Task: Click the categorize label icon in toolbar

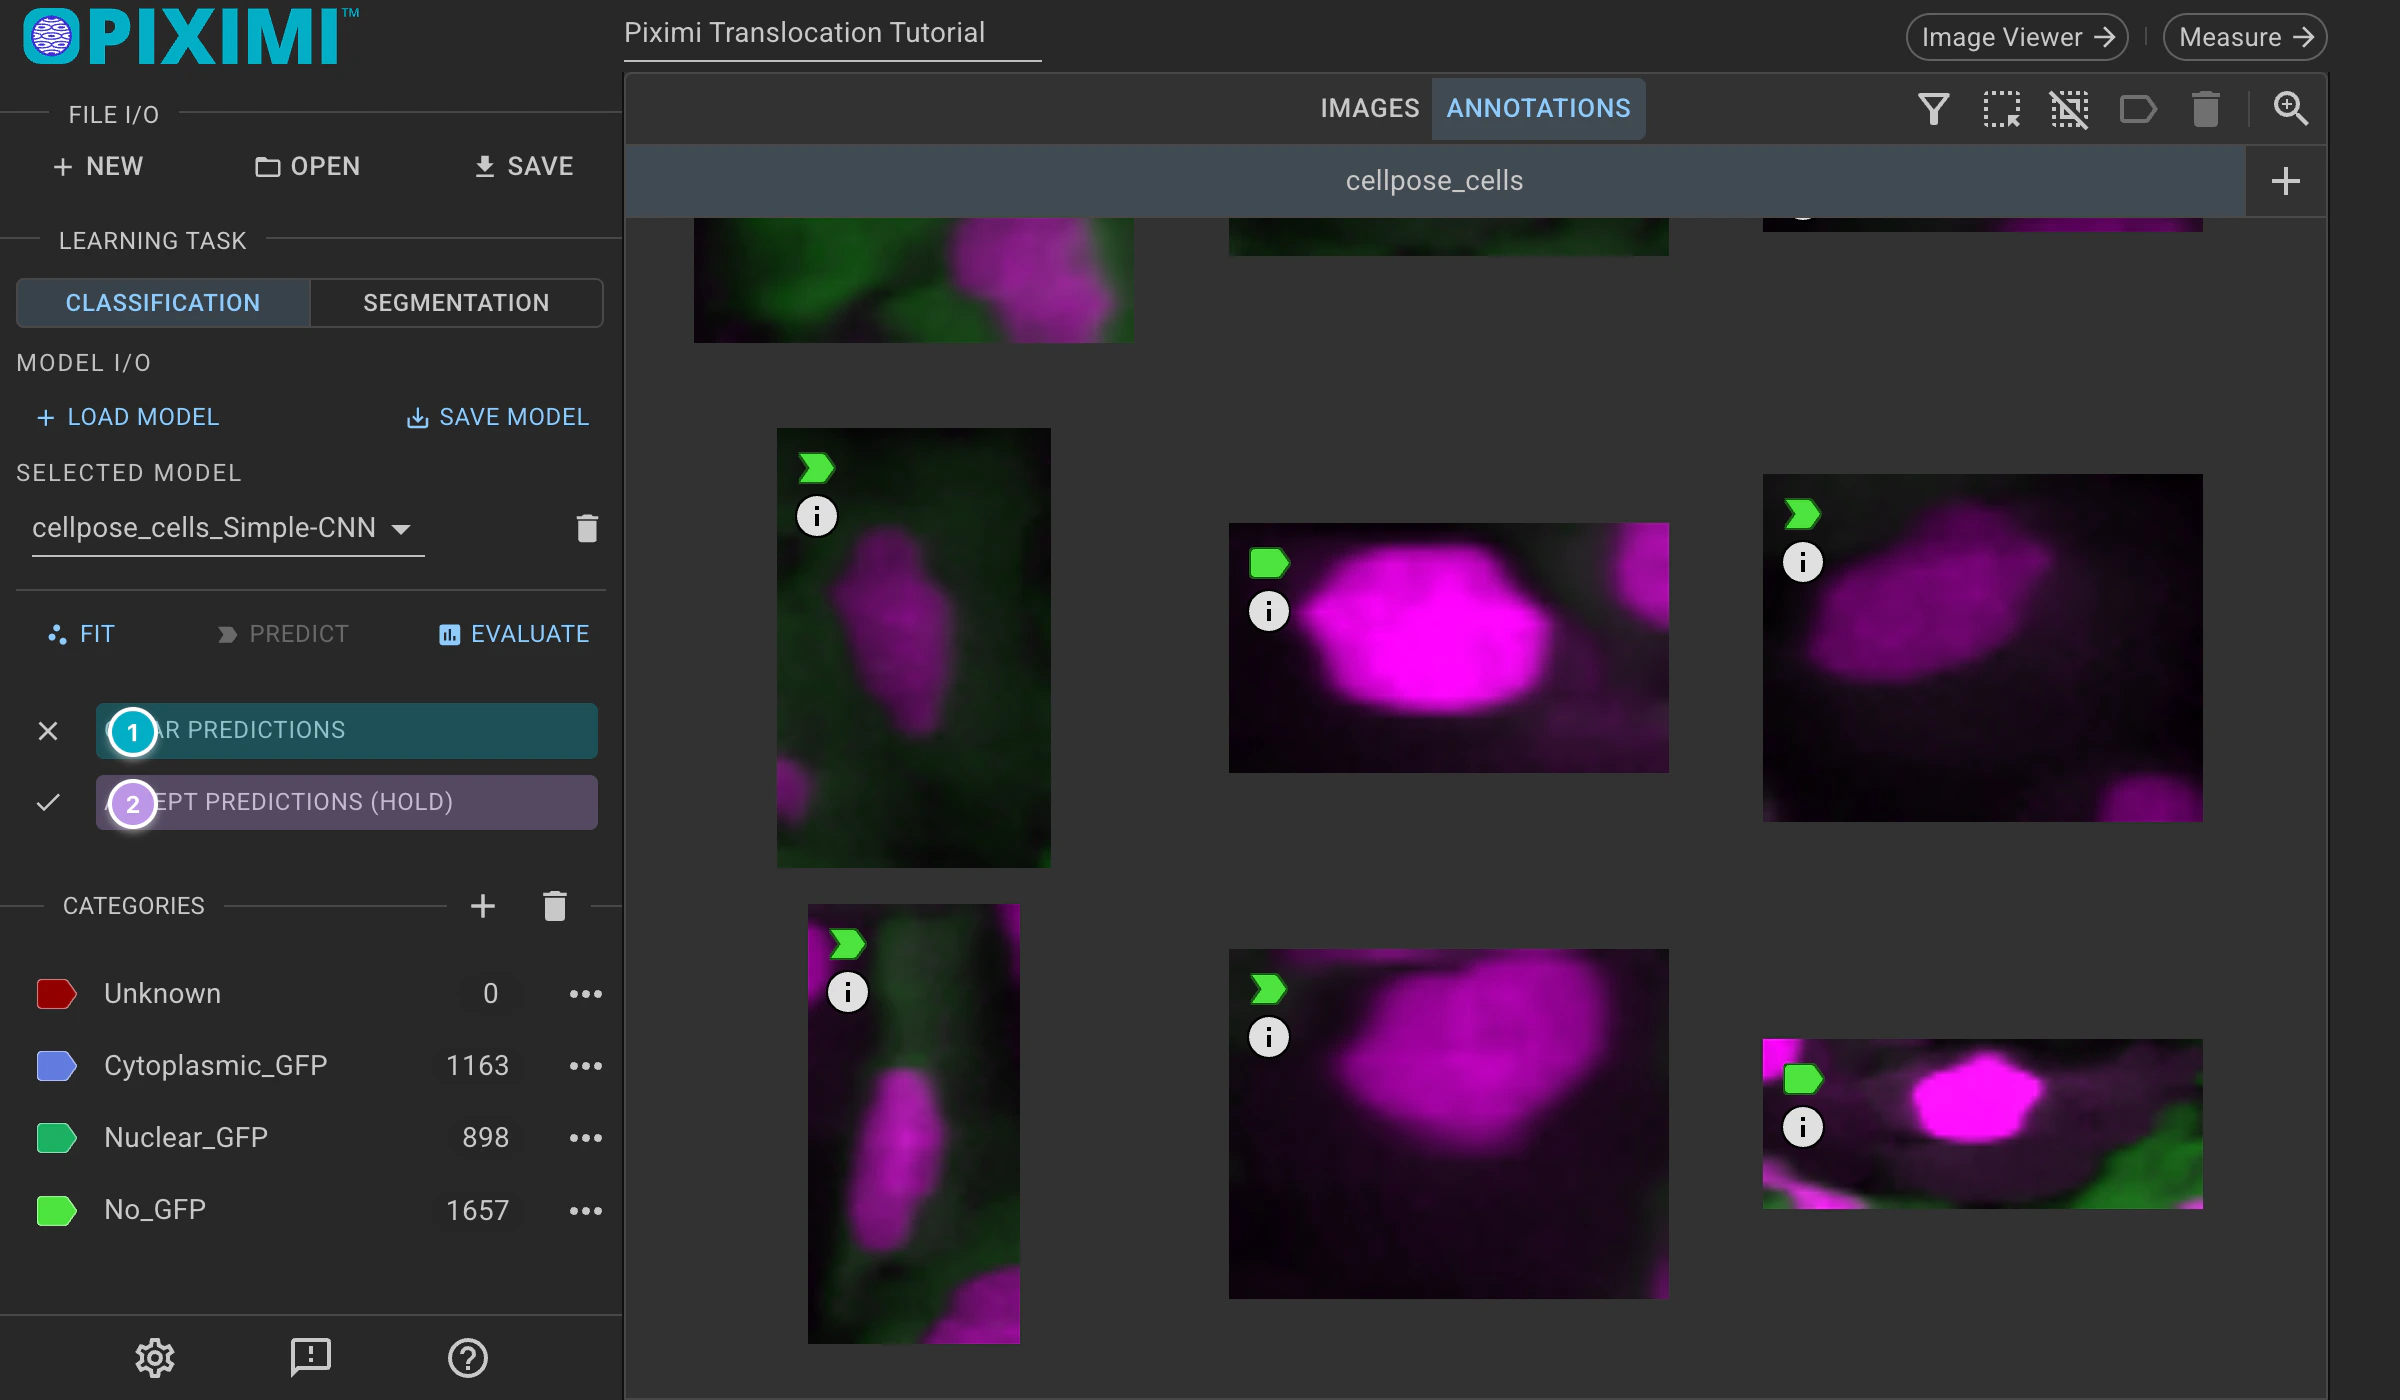Action: 2138,108
